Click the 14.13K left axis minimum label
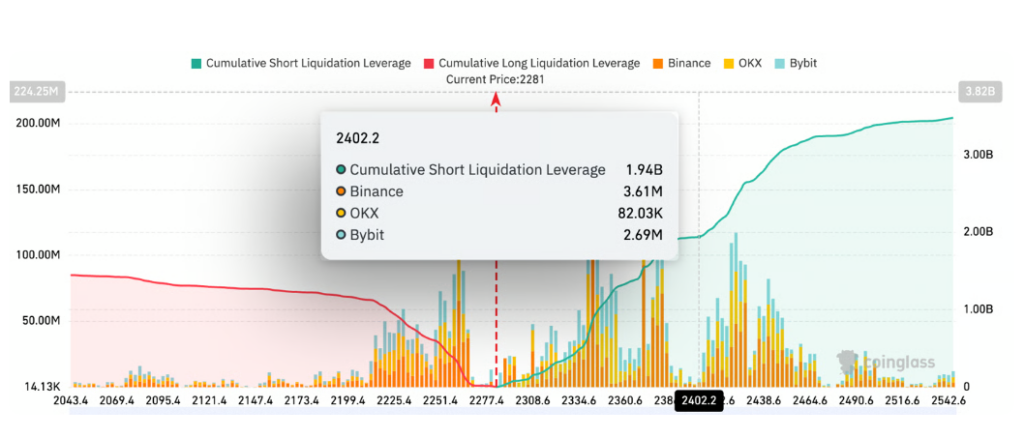 click(x=38, y=385)
